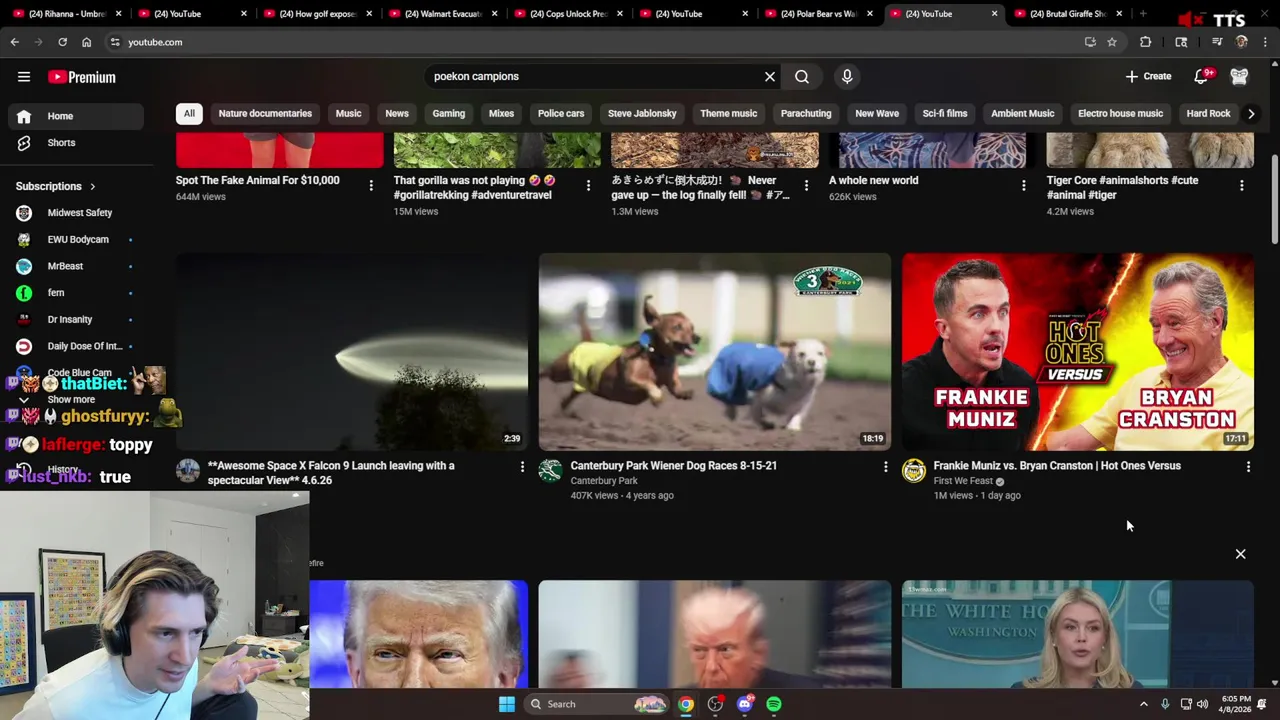1280x720 pixels.
Task: Open Midwest Safety subscription
Action: point(76,213)
